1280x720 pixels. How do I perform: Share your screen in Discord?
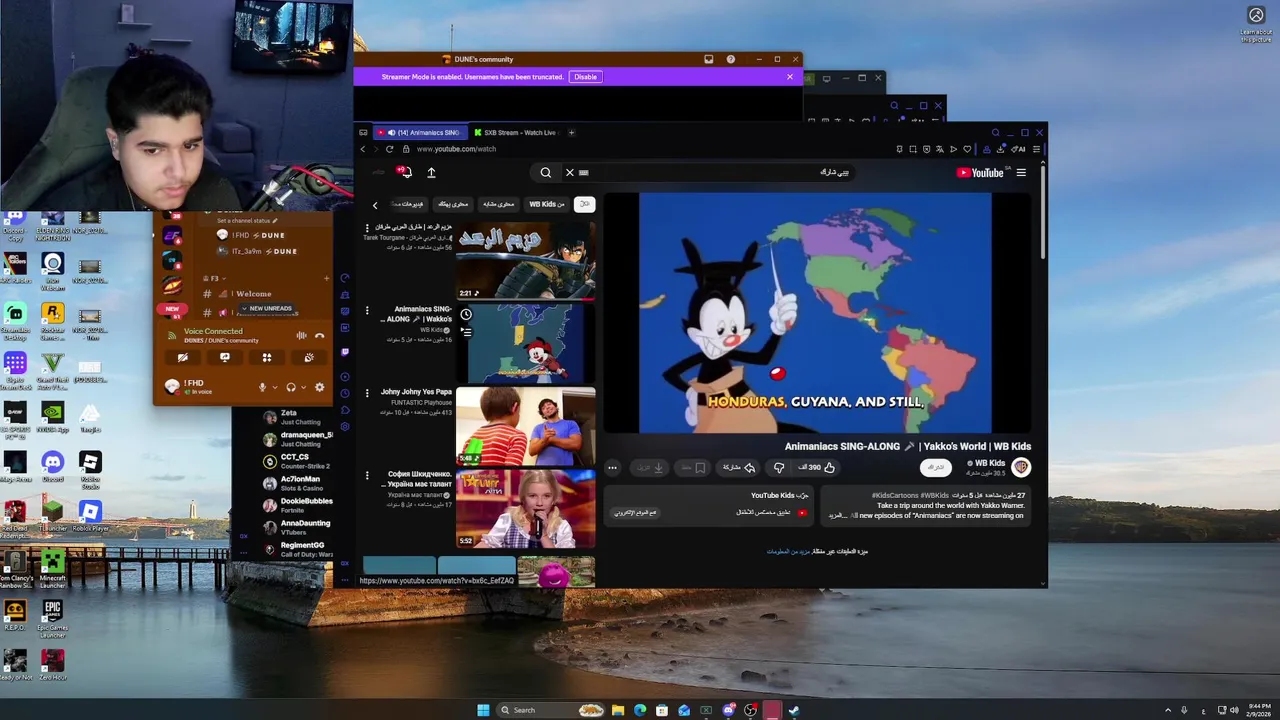[225, 357]
